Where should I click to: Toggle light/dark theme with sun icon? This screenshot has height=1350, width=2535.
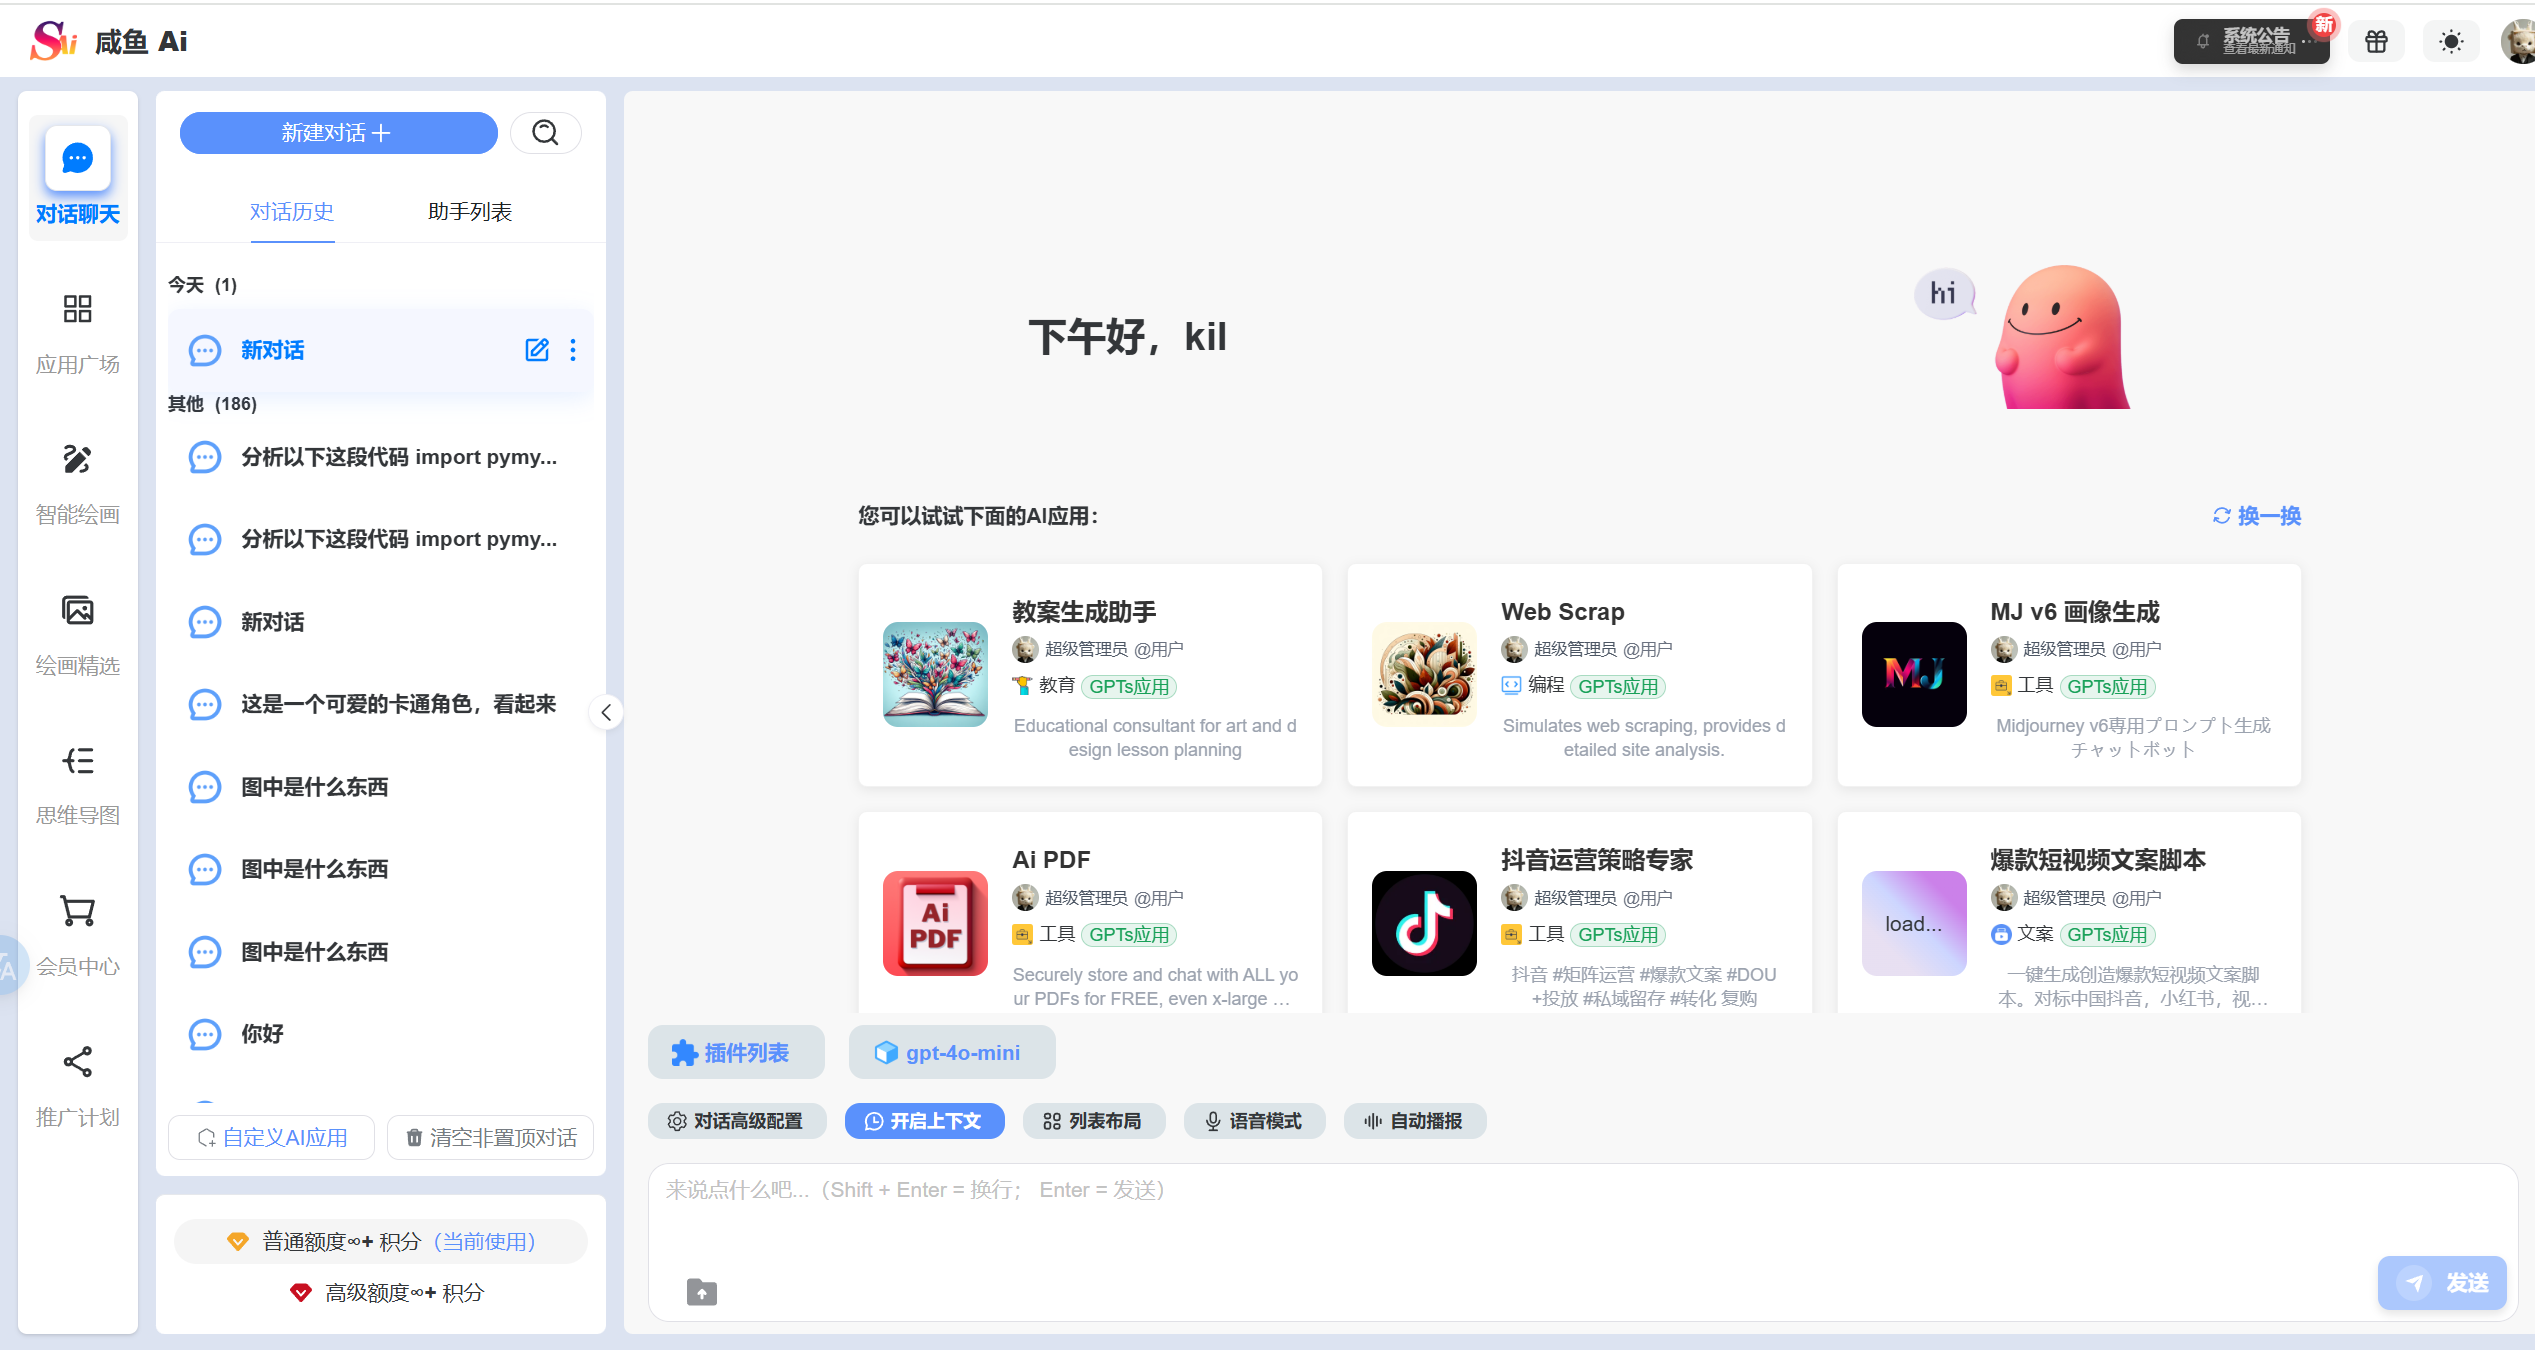[x=2450, y=41]
